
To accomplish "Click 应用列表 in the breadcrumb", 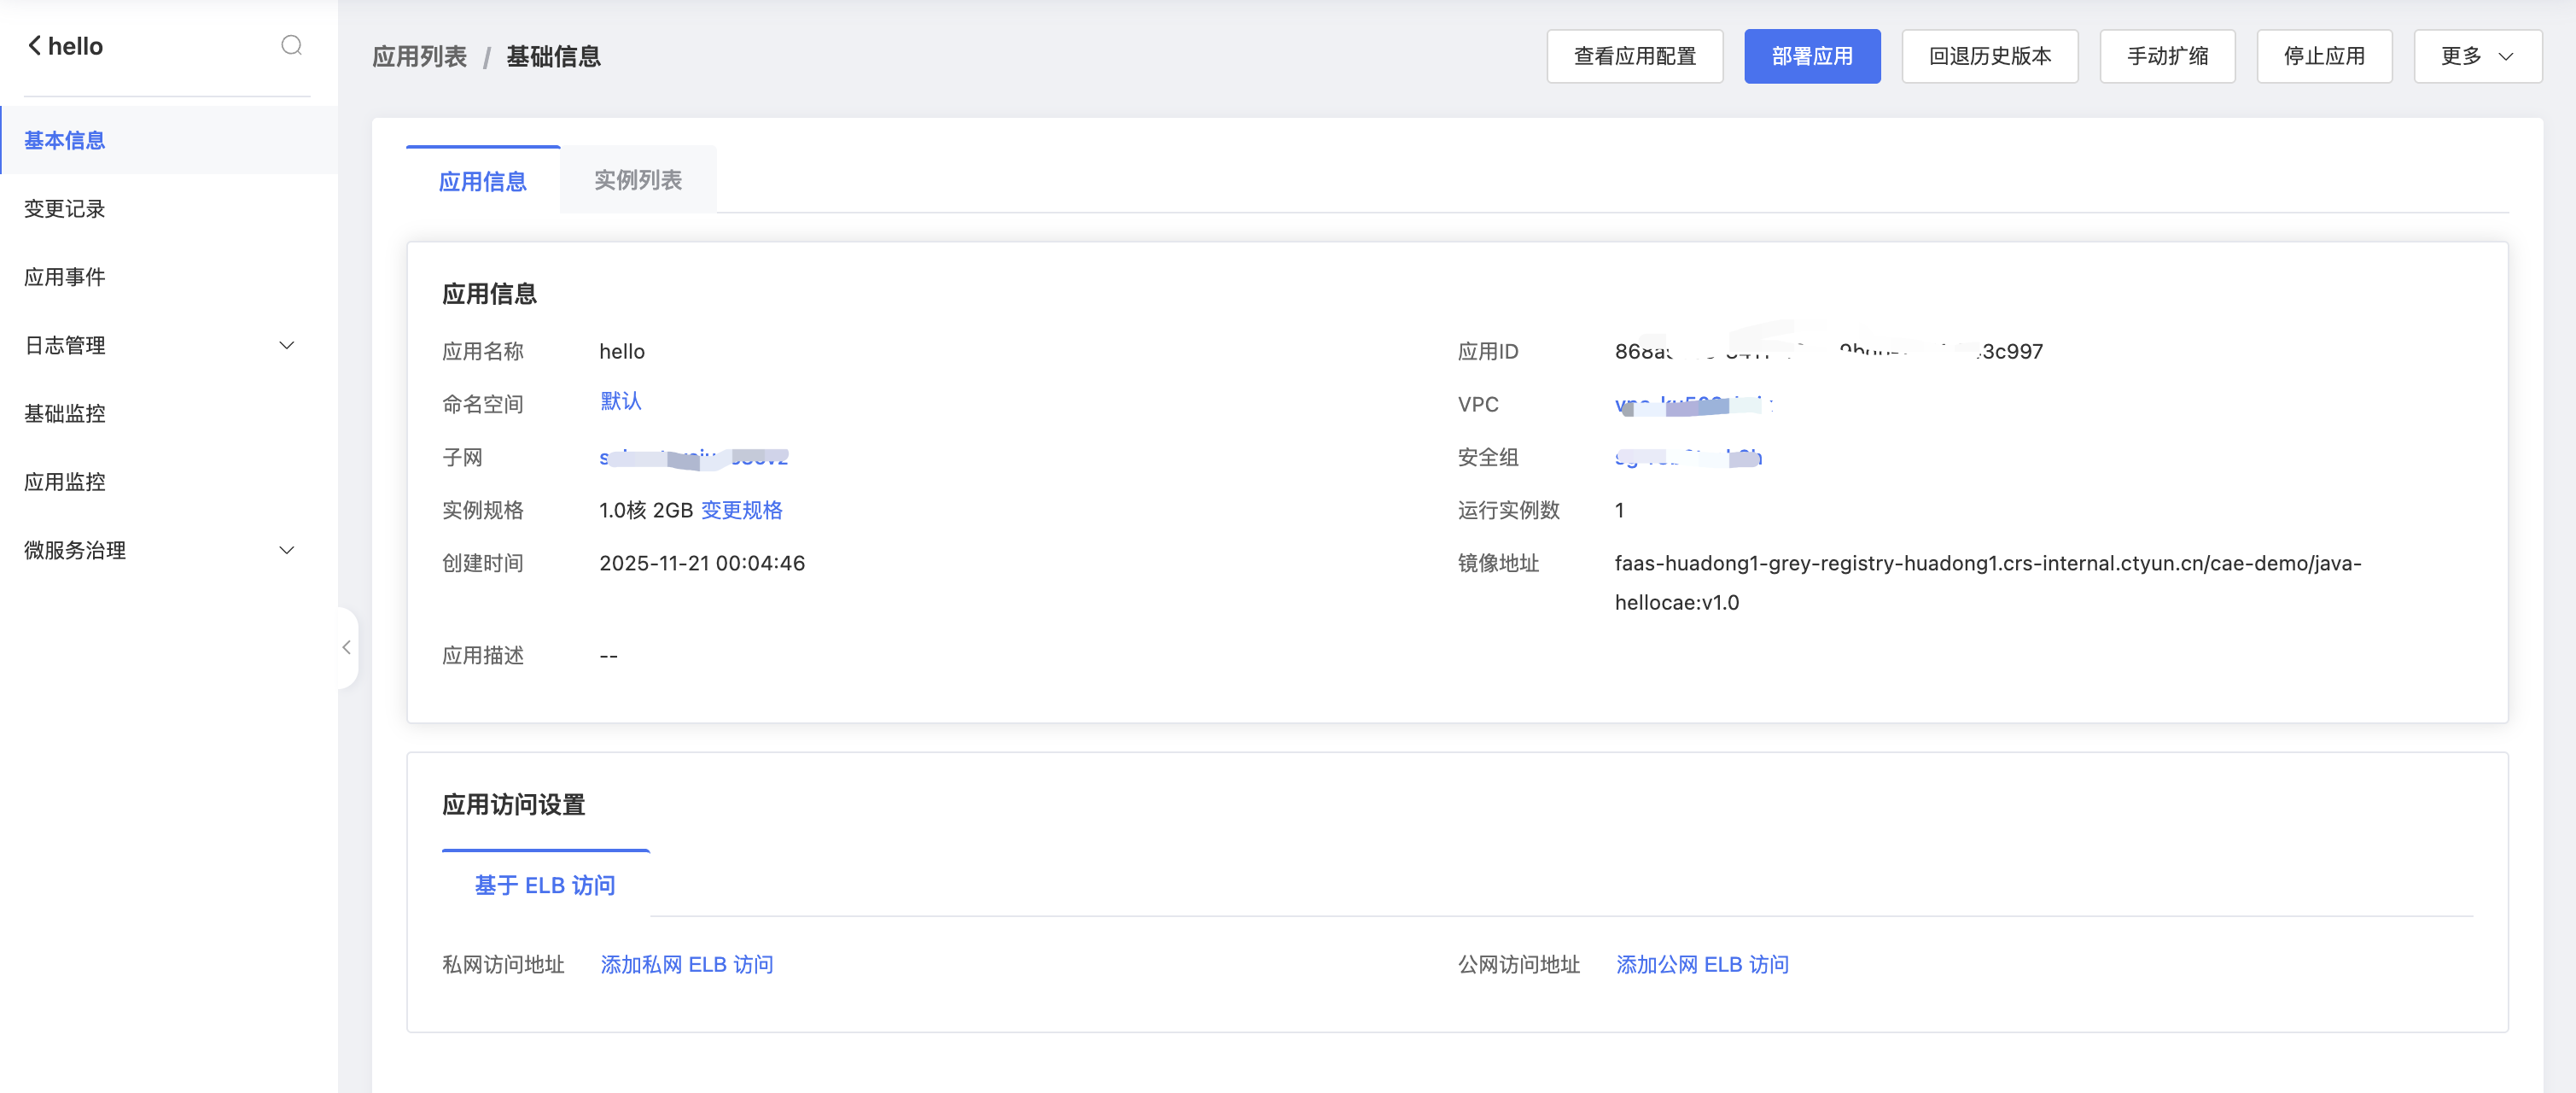I will point(419,57).
